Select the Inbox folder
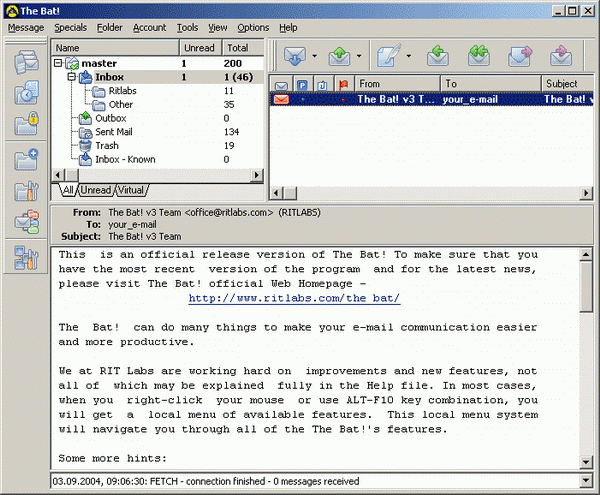Screen dimensions: 600x495 (109, 77)
